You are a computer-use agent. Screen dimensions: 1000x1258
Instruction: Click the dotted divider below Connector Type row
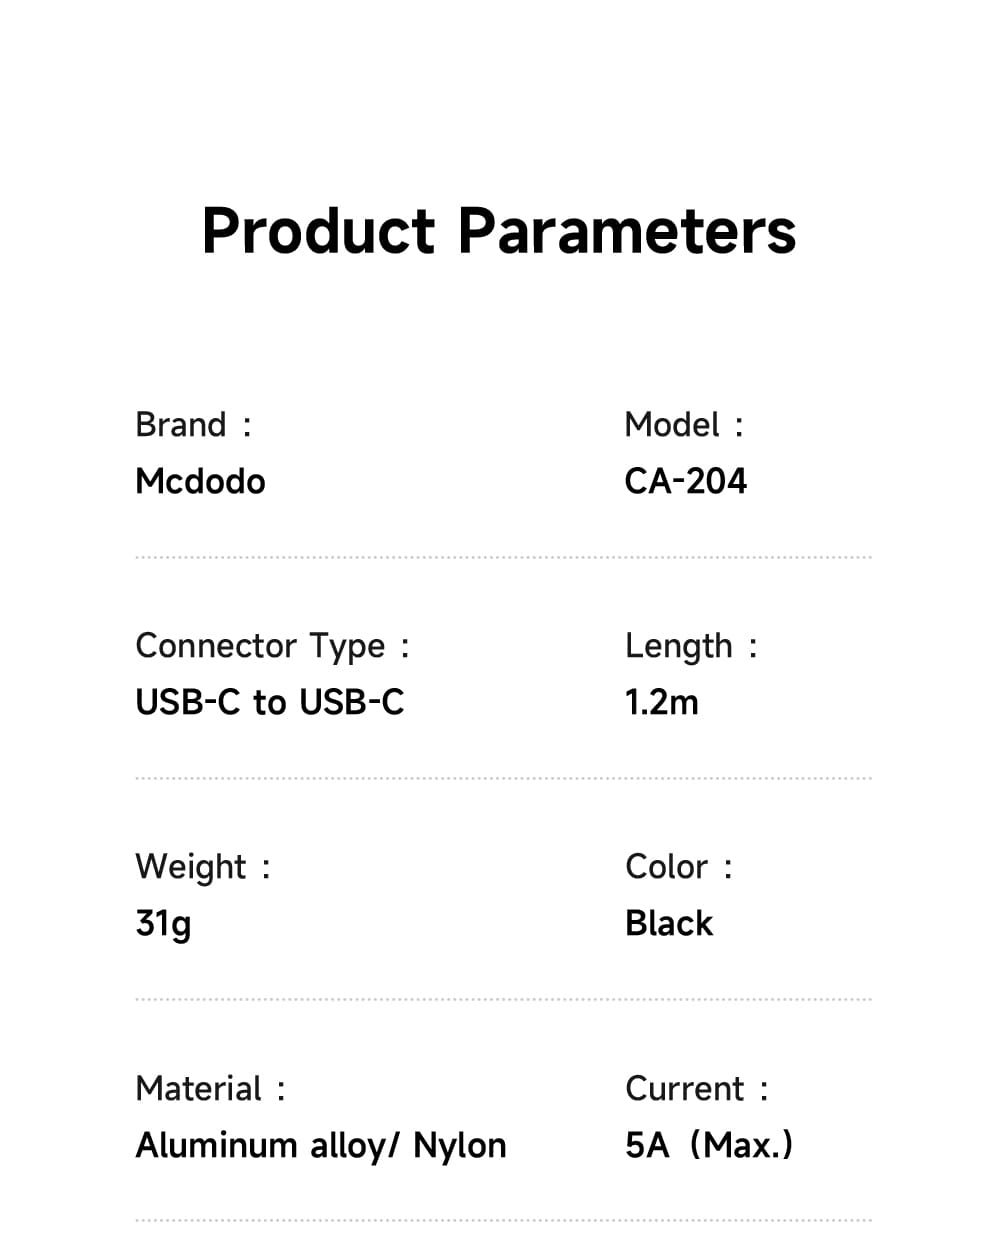[x=503, y=778]
